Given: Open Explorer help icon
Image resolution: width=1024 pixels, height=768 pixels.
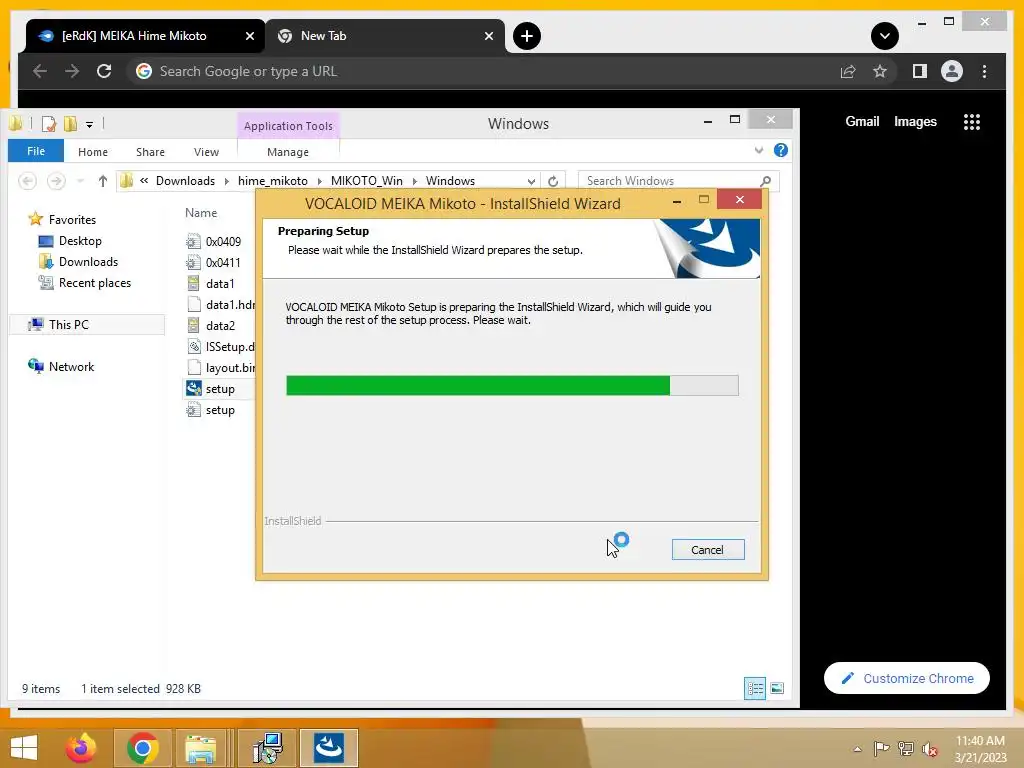Looking at the screenshot, I should 780,150.
